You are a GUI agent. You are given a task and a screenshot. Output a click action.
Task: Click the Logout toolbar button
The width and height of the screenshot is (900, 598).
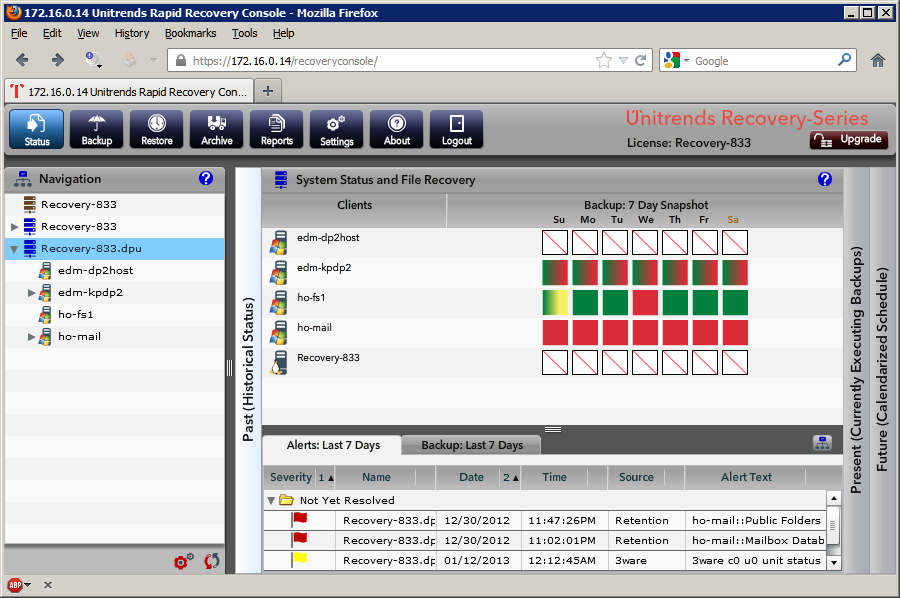pyautogui.click(x=456, y=130)
